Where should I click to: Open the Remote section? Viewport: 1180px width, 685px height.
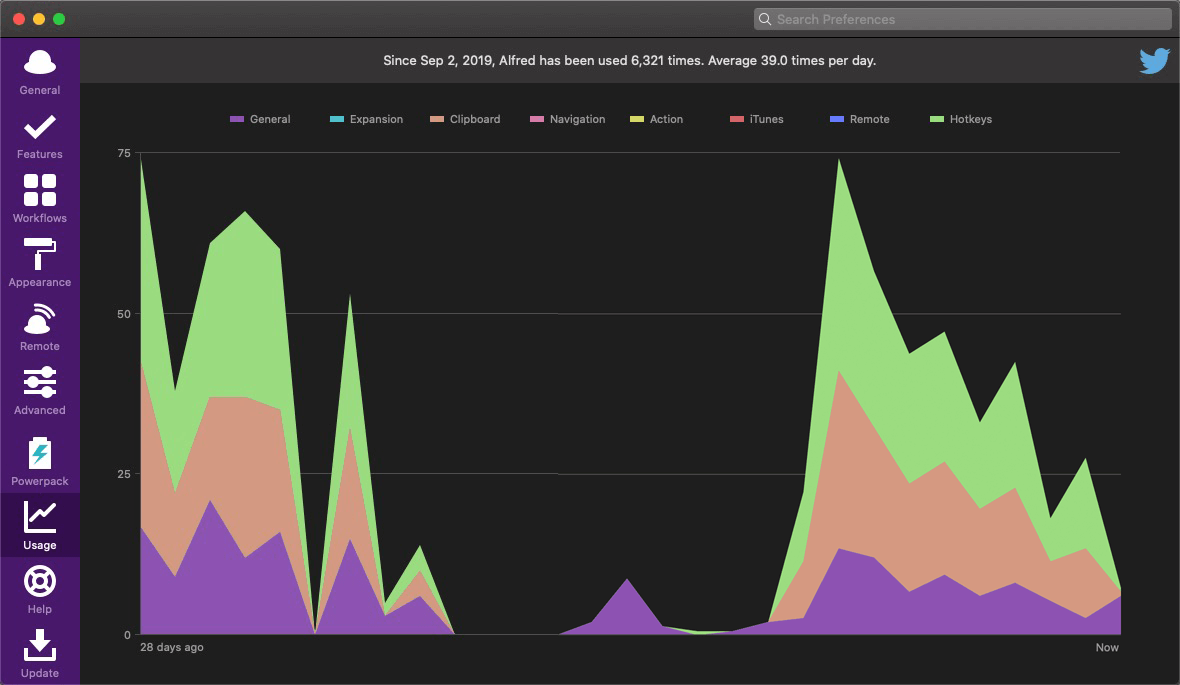click(40, 328)
